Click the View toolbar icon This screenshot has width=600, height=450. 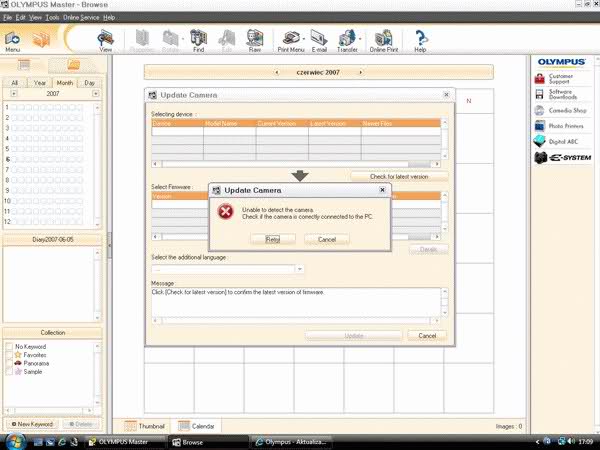(x=105, y=41)
